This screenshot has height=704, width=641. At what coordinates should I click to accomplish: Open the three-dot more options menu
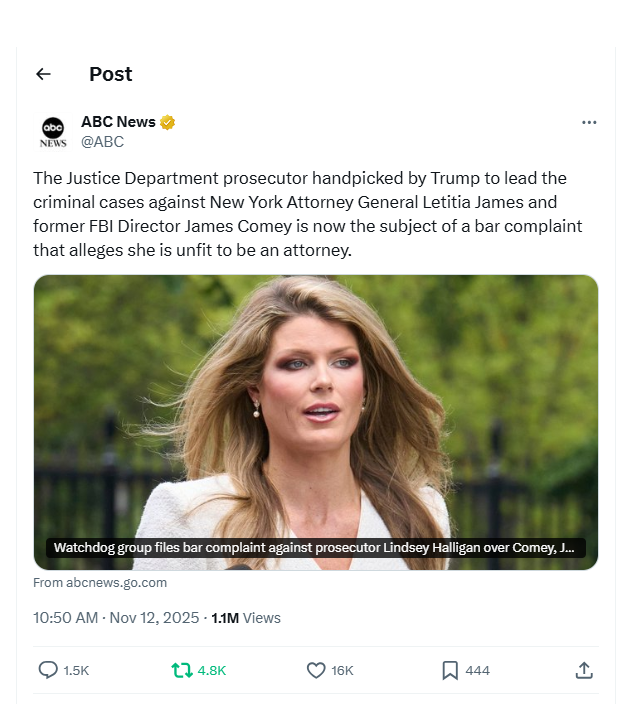[x=589, y=122]
